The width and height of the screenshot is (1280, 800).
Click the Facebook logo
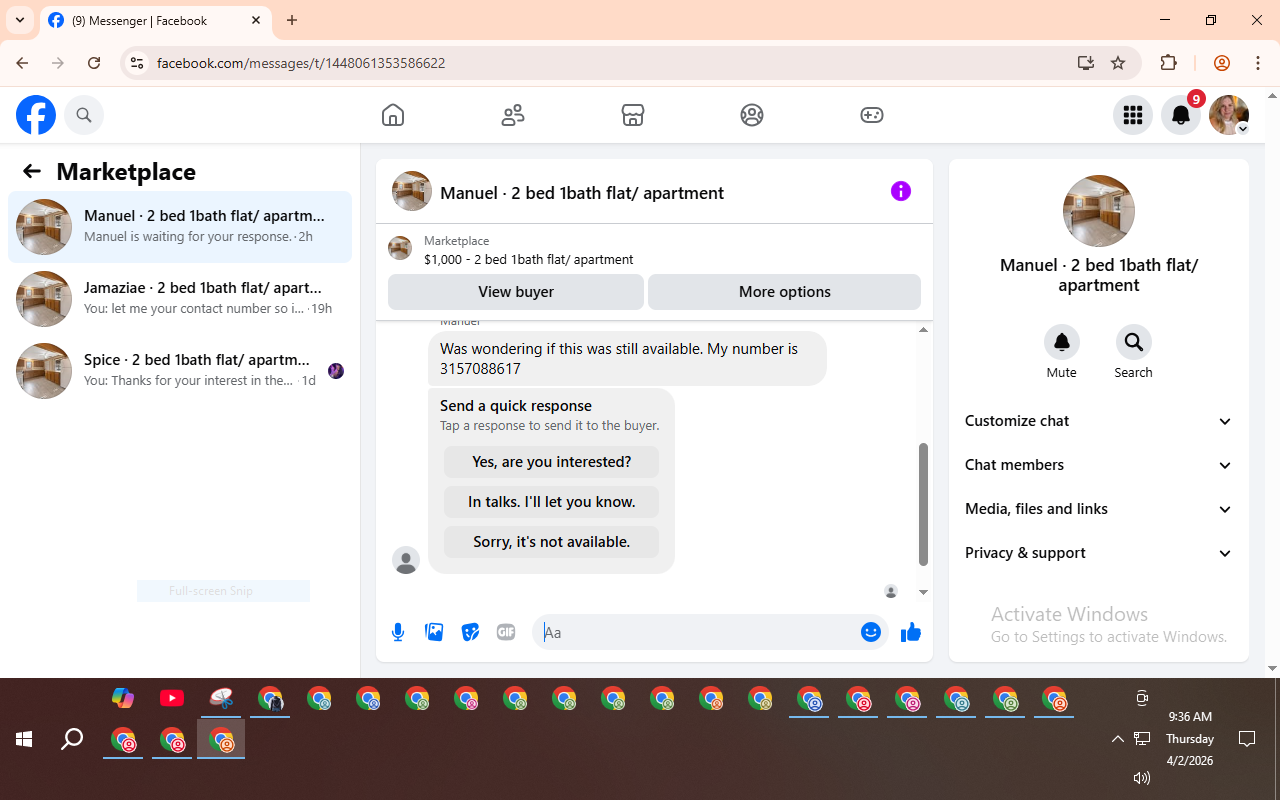pos(36,115)
